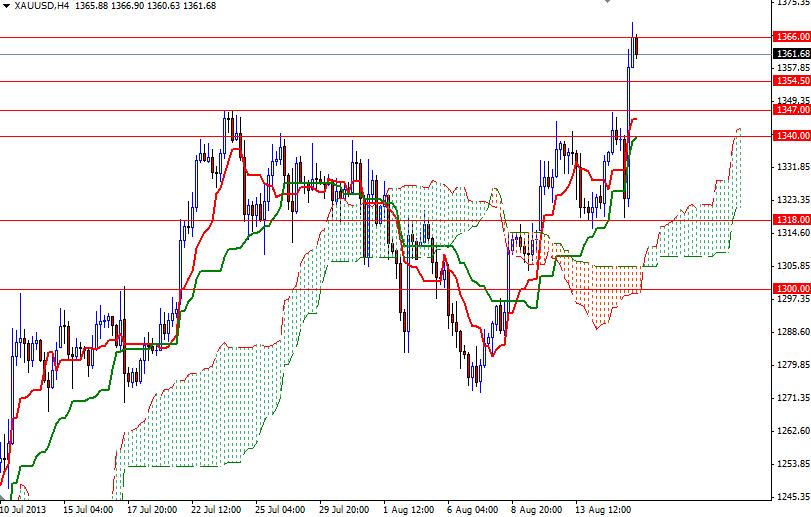Click the 10 Jul 2013 date label
Image resolution: width=811 pixels, height=517 pixels.
point(25,509)
